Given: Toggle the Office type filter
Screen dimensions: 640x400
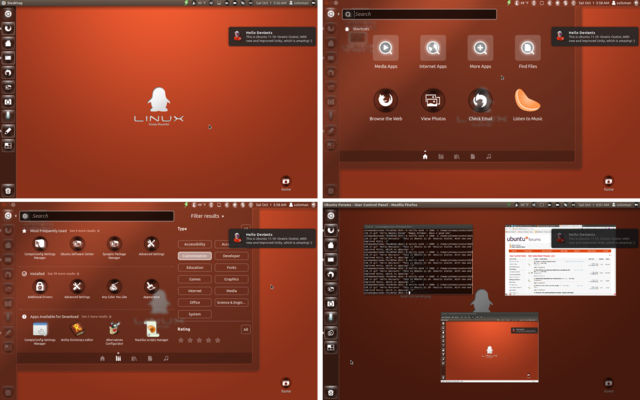Looking at the screenshot, I should click(195, 302).
